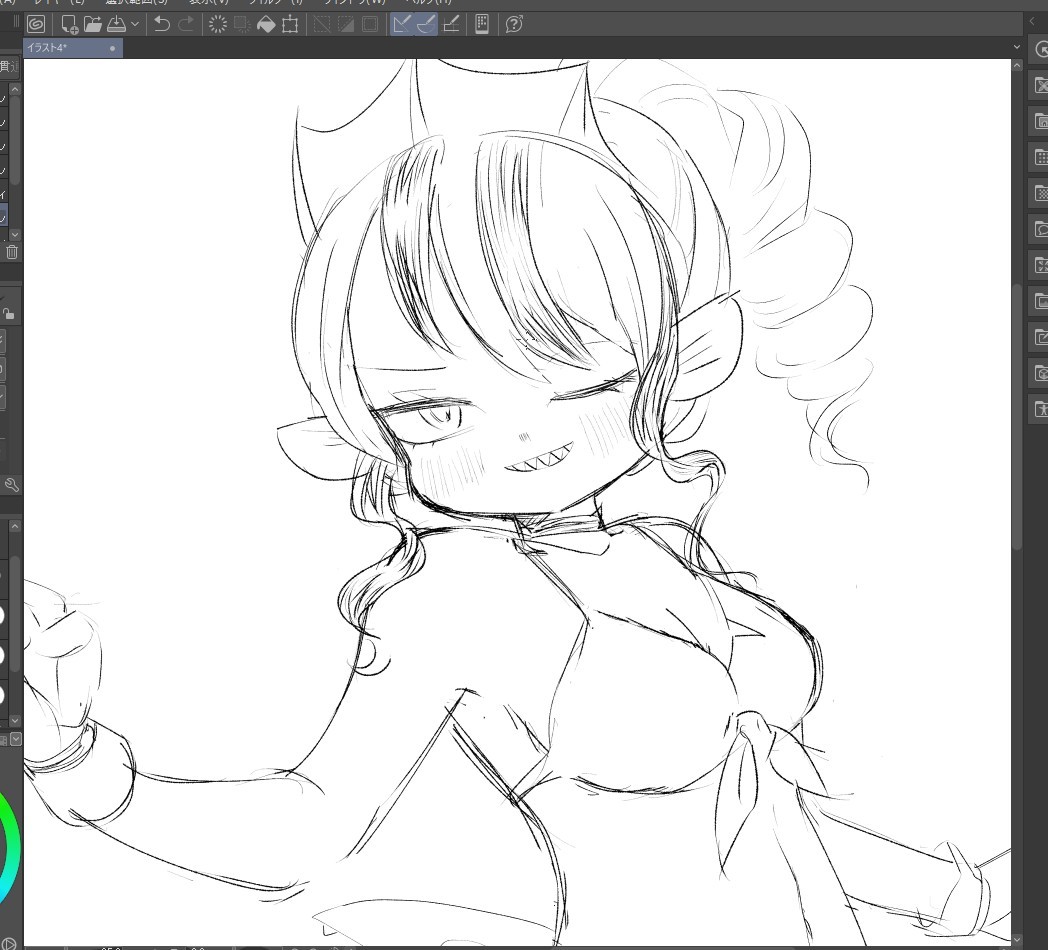1048x950 pixels.
Task: Click the Open file folder icon
Action: point(93,25)
